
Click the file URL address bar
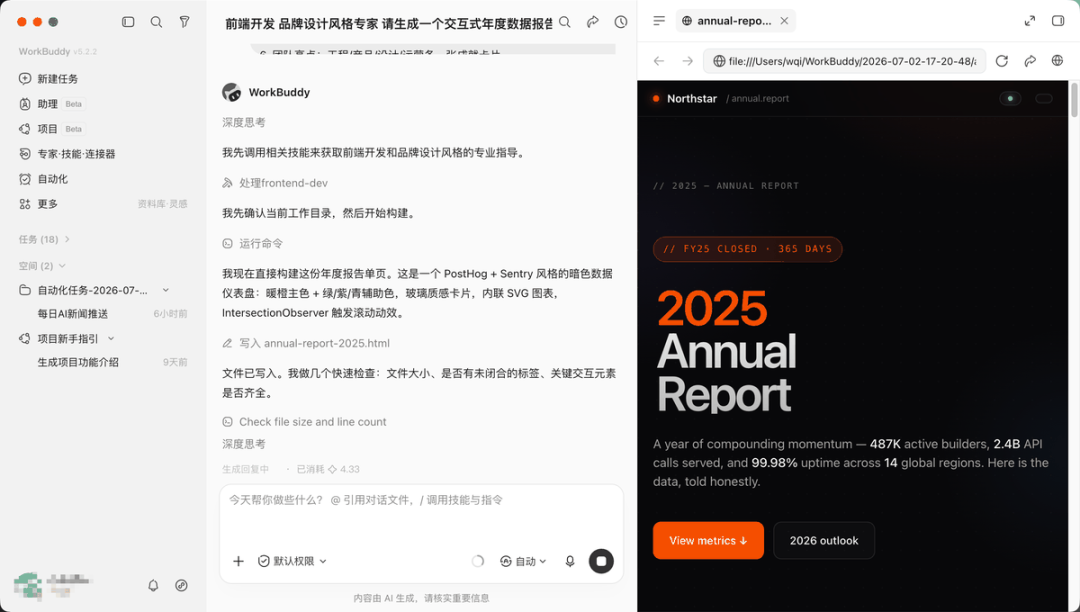pos(844,61)
